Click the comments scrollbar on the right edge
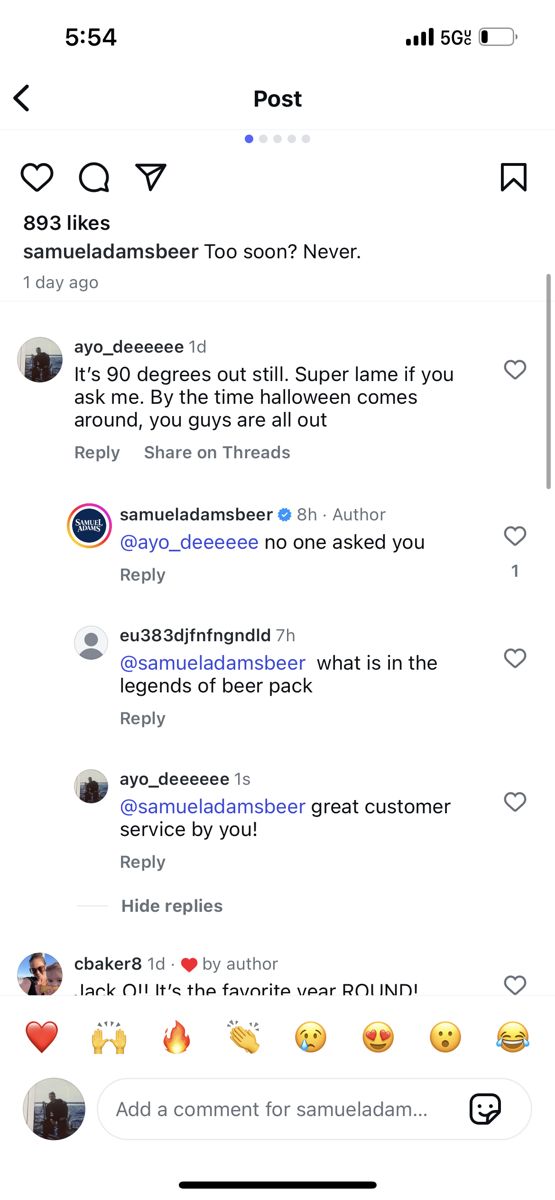This screenshot has height=1200, width=555. coord(548,381)
